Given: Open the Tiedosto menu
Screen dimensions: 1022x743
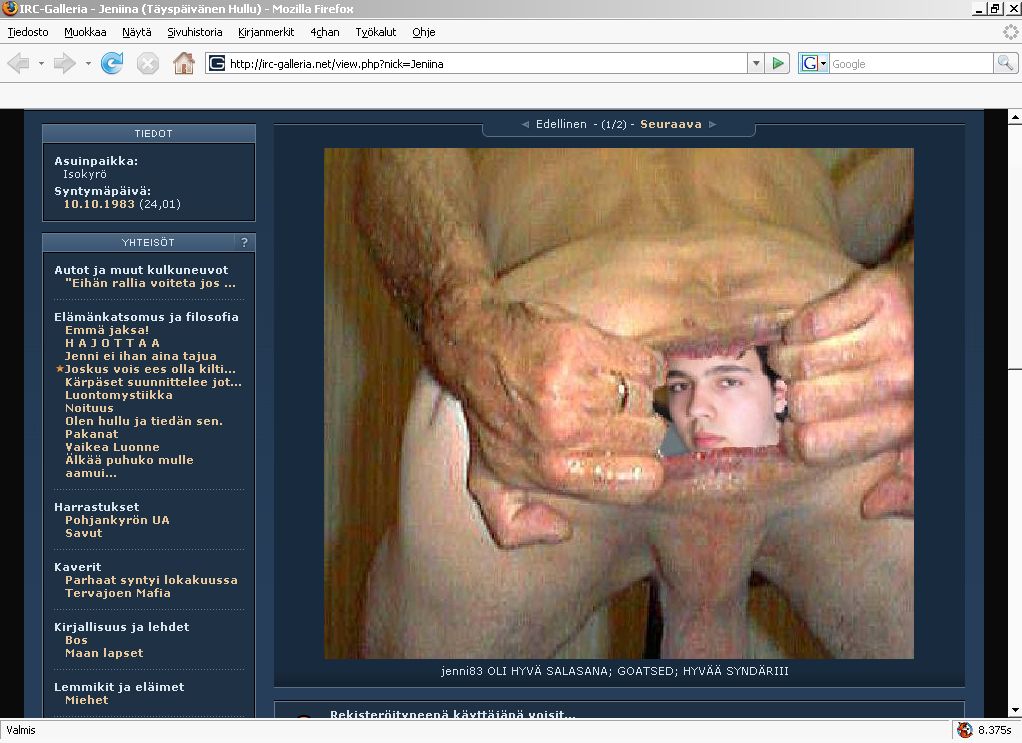Looking at the screenshot, I should pyautogui.click(x=28, y=32).
